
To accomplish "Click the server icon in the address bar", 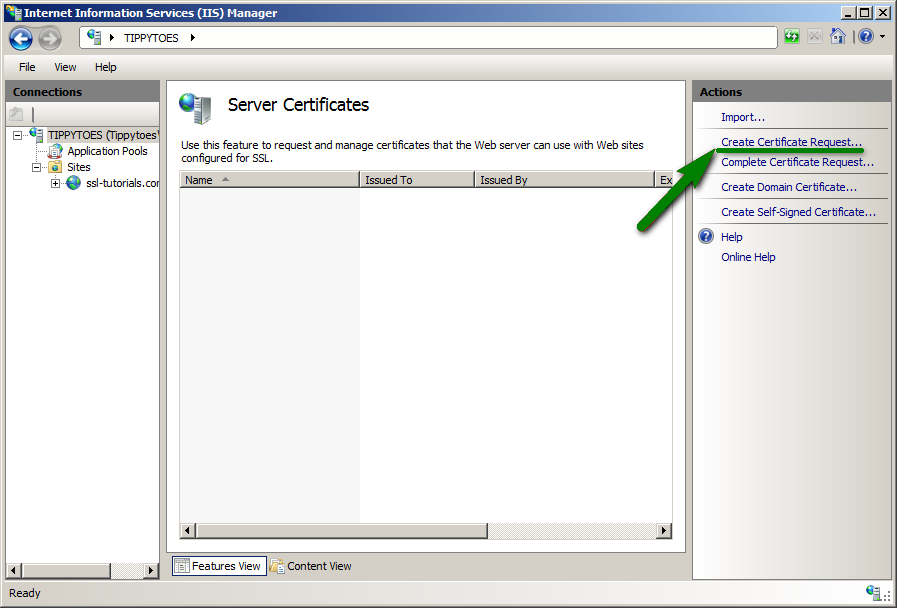I will 94,37.
